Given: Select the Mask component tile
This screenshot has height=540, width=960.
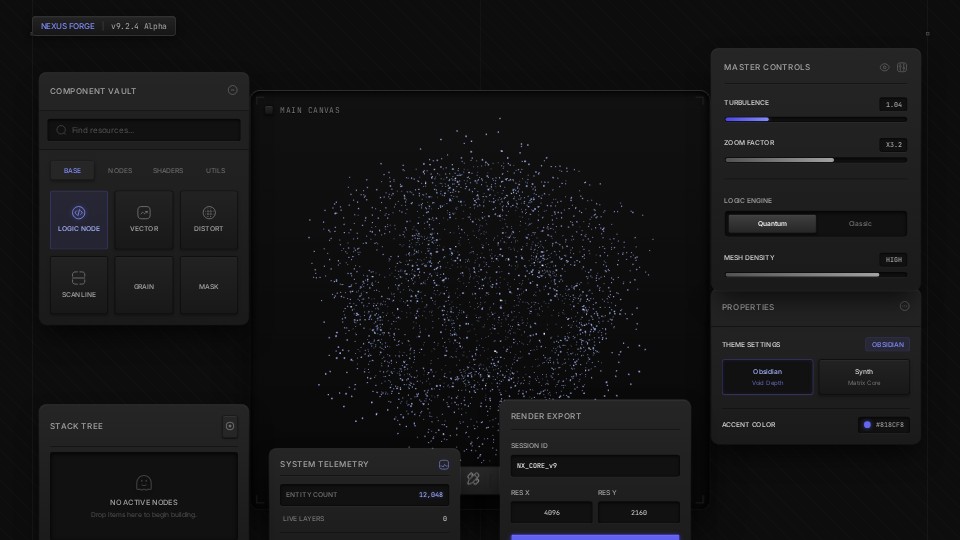Looking at the screenshot, I should [209, 285].
